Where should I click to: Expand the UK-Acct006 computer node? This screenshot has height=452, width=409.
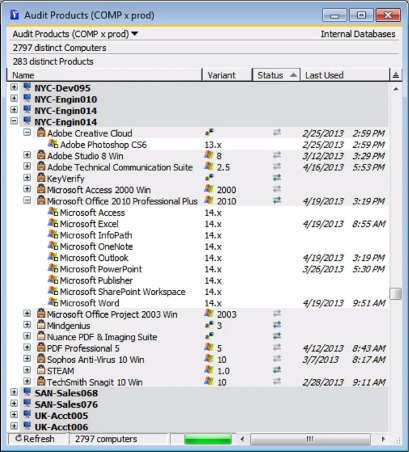[x=14, y=426]
